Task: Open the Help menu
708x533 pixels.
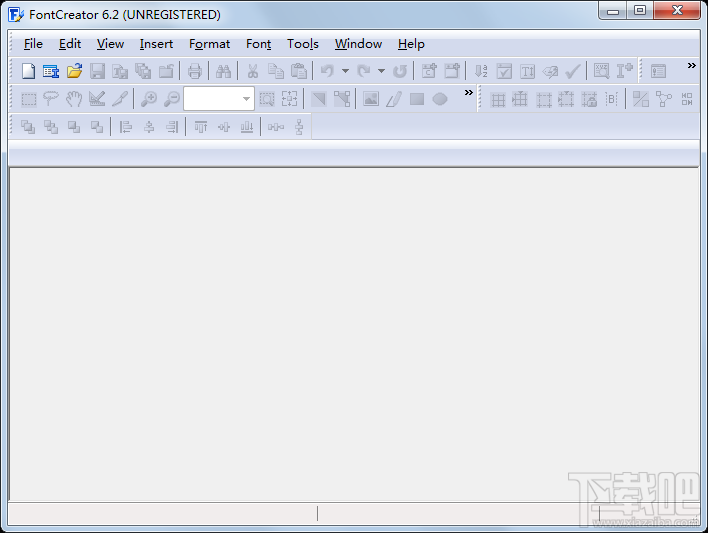Action: [x=411, y=44]
